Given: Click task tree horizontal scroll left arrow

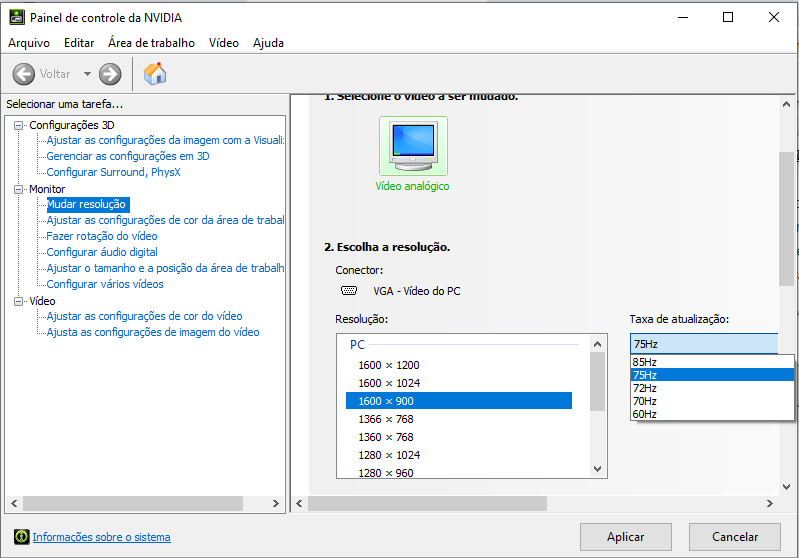Looking at the screenshot, I should coord(14,503).
